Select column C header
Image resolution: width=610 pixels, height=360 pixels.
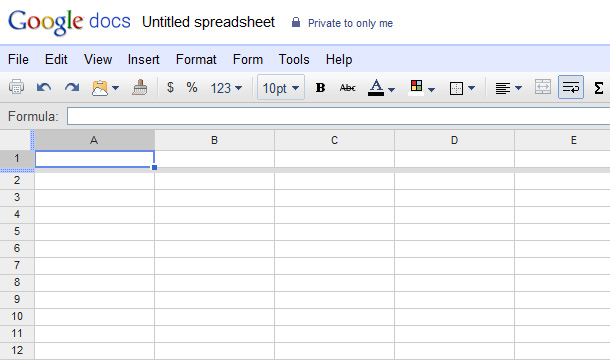point(335,140)
